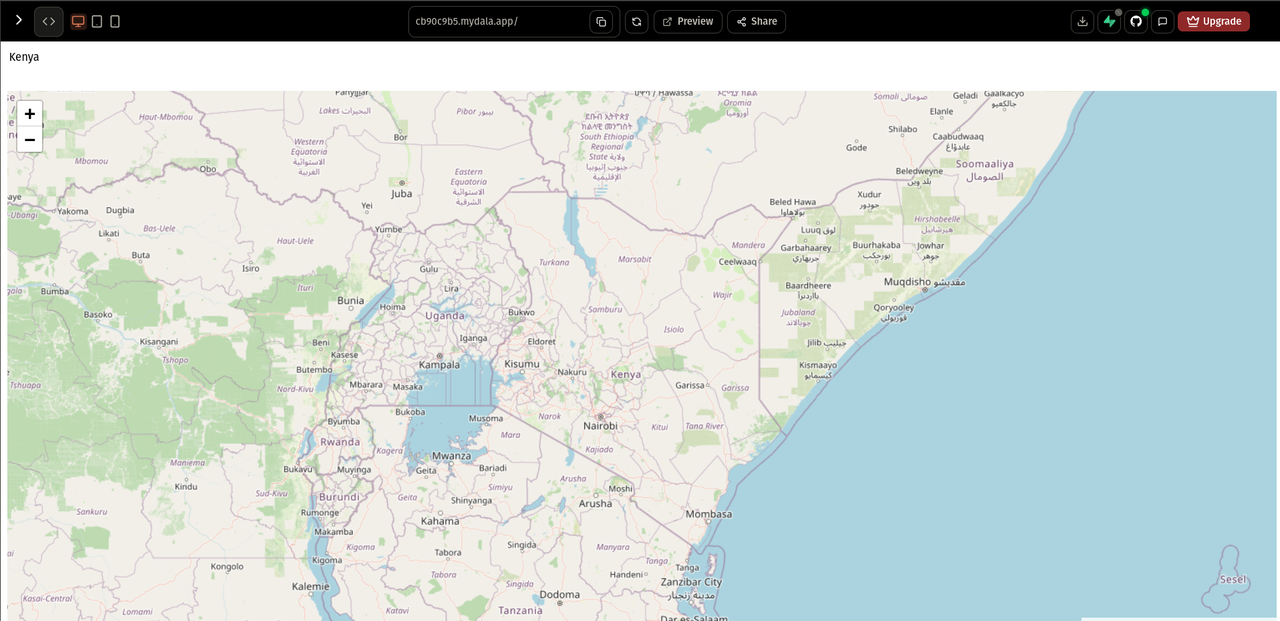1280x621 pixels.
Task: Zoom out the map with minus
Action: [30, 140]
